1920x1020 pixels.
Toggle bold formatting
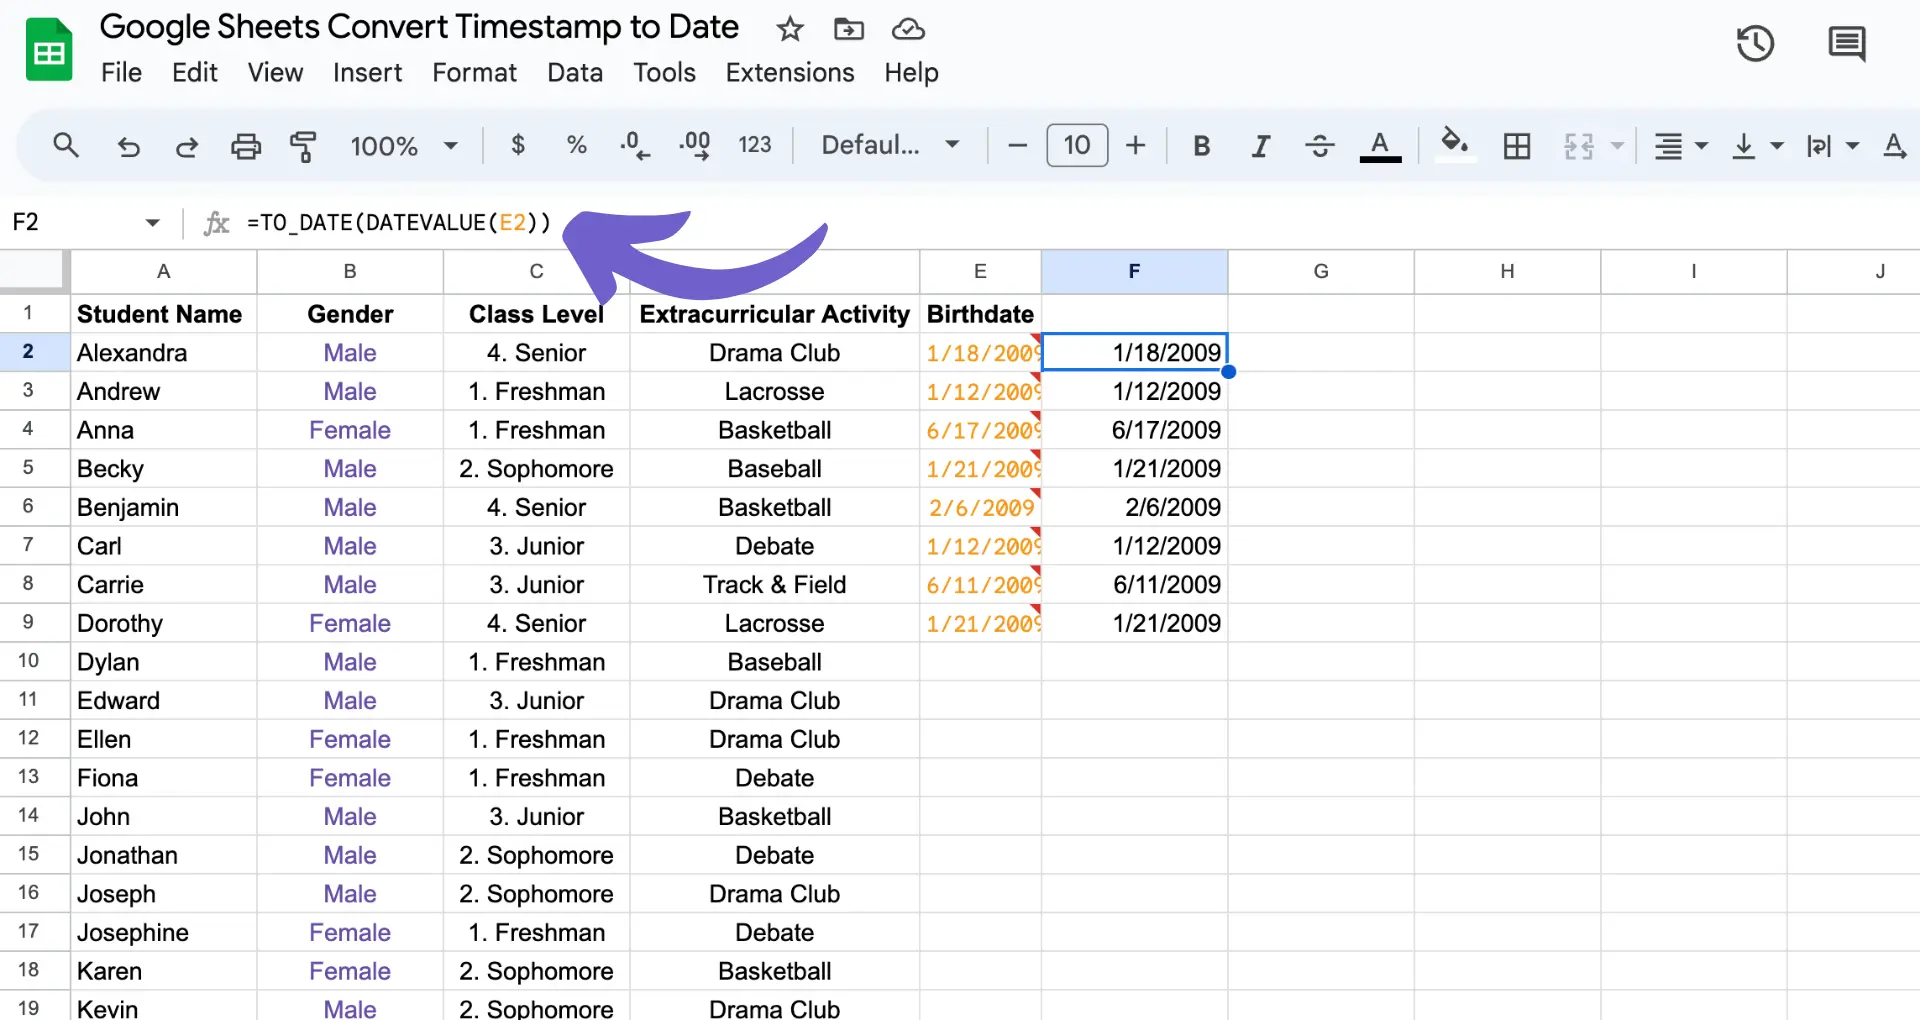[x=1202, y=146]
